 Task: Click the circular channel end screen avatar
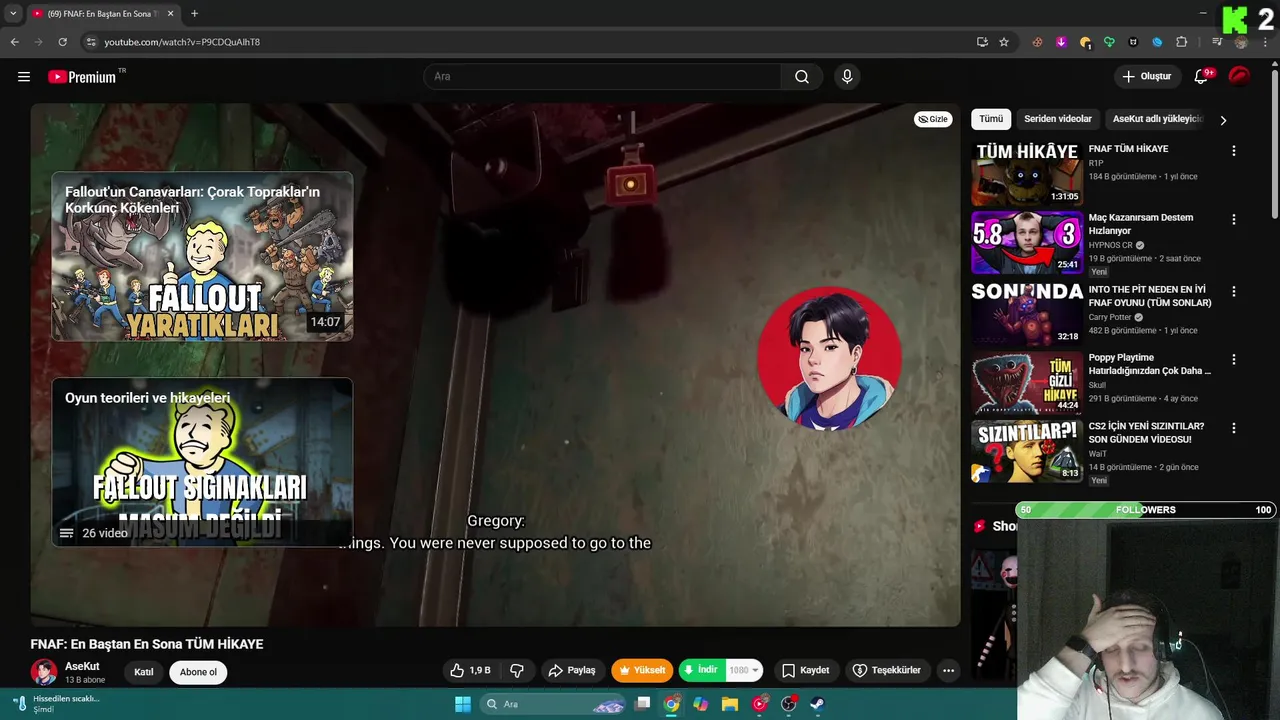(x=829, y=359)
